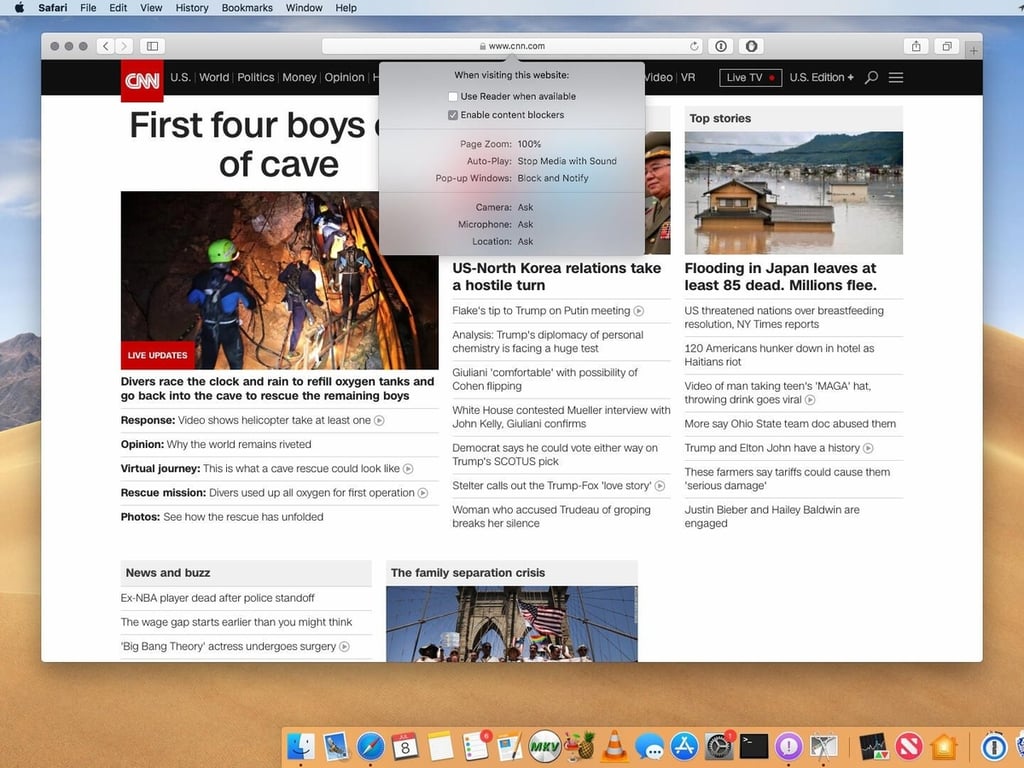
Task: Change Page Zoom value 100%
Action: [529, 144]
